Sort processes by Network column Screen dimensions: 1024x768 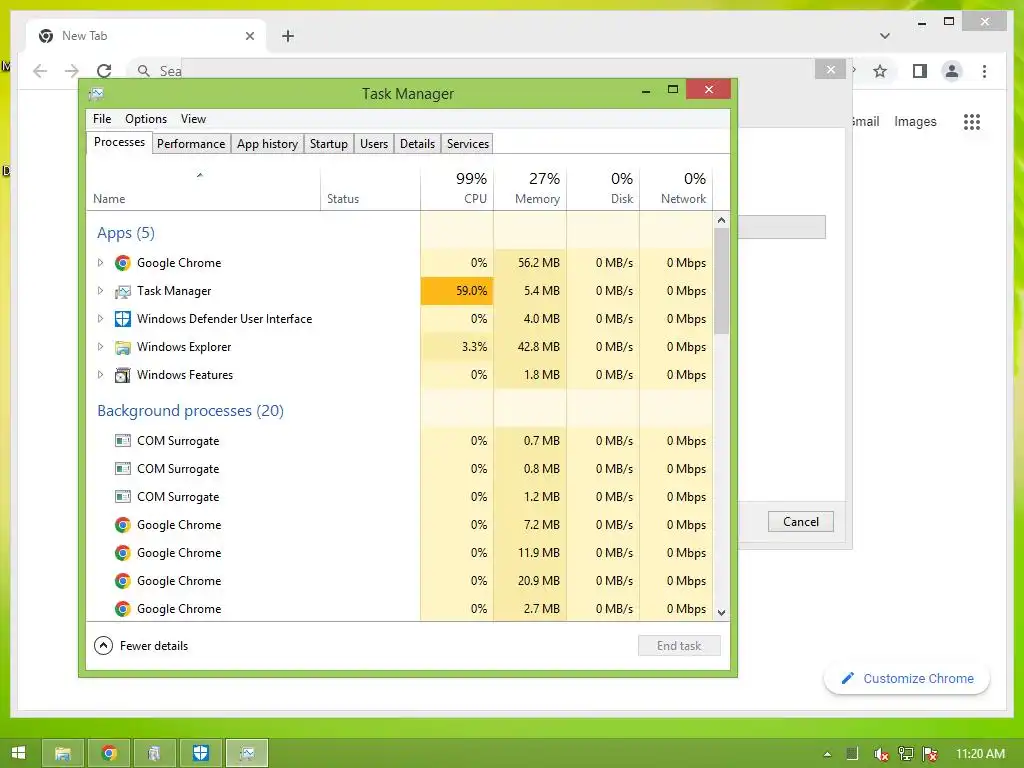click(677, 188)
